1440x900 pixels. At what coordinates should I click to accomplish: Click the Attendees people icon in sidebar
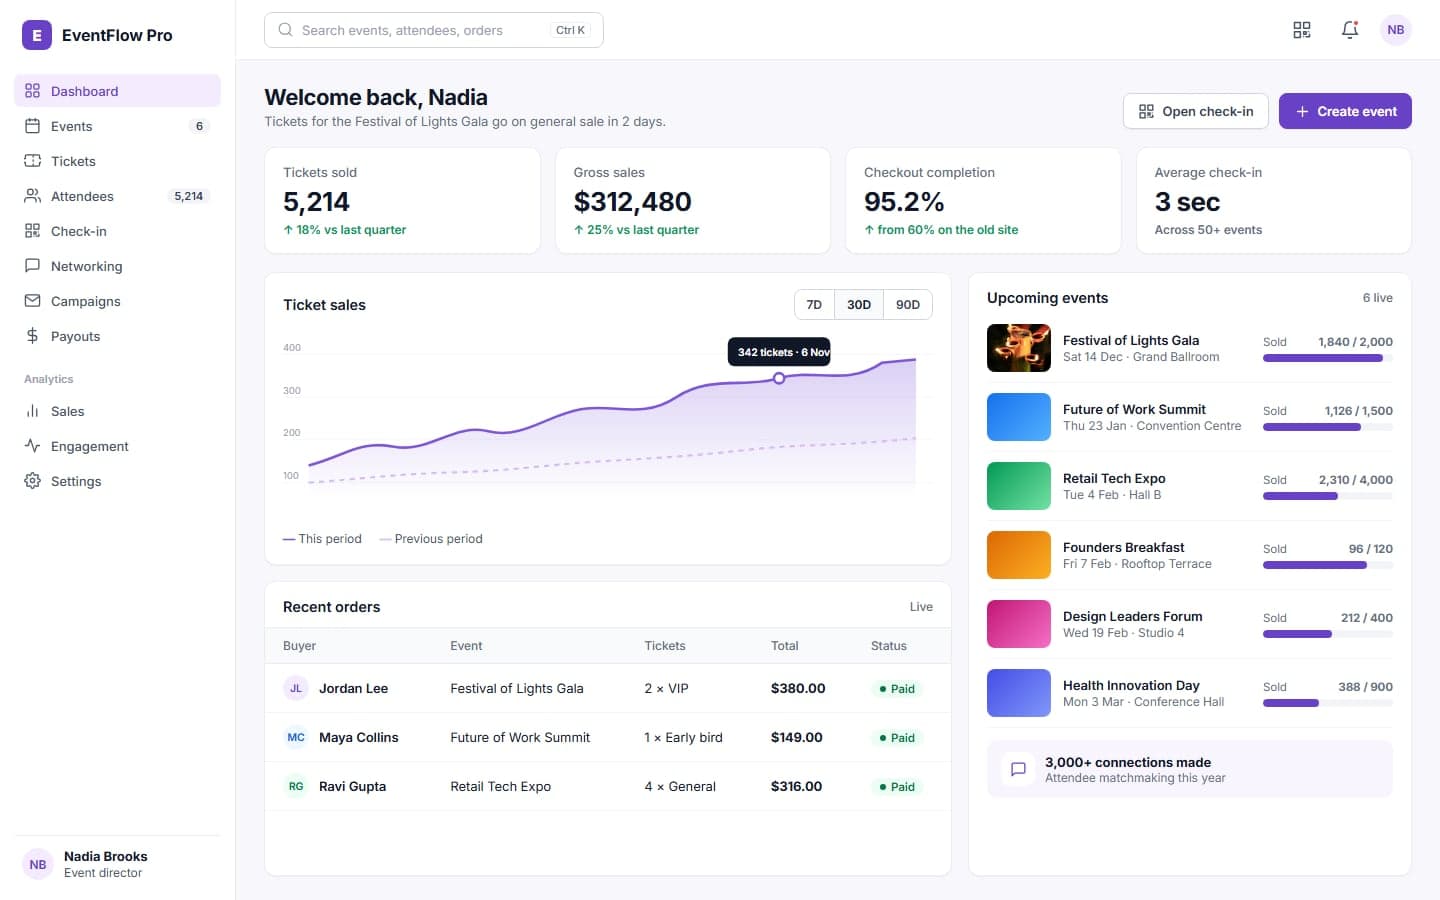(x=32, y=196)
